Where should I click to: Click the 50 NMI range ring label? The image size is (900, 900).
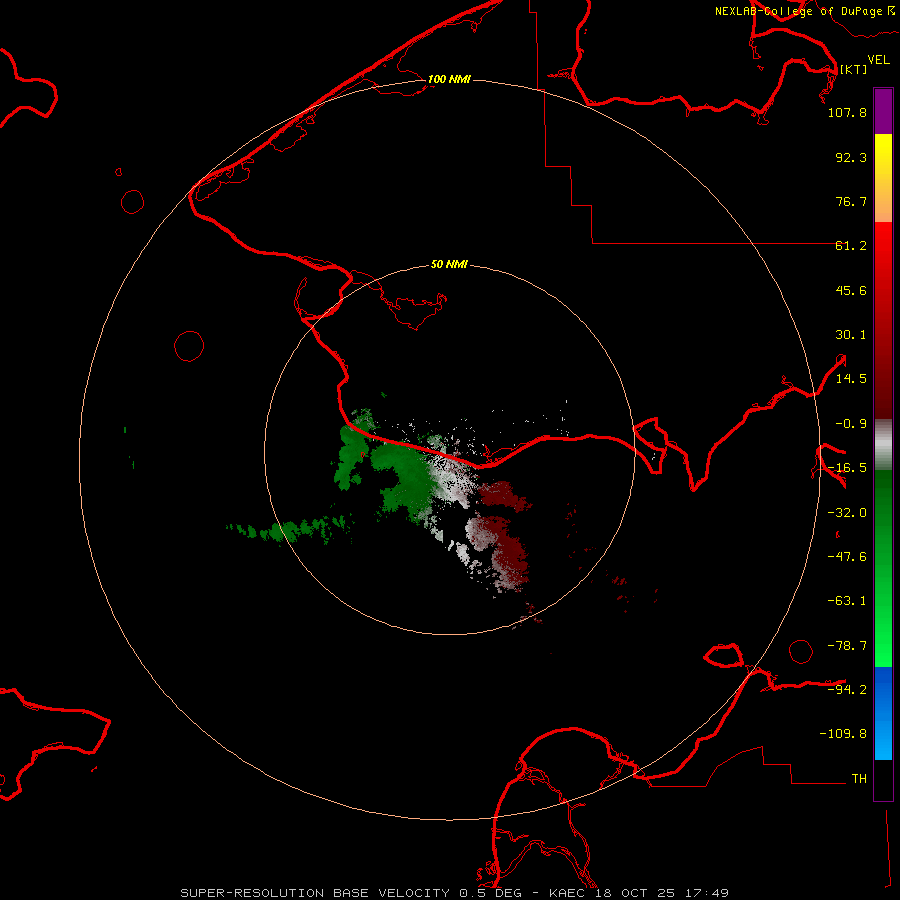(x=449, y=264)
